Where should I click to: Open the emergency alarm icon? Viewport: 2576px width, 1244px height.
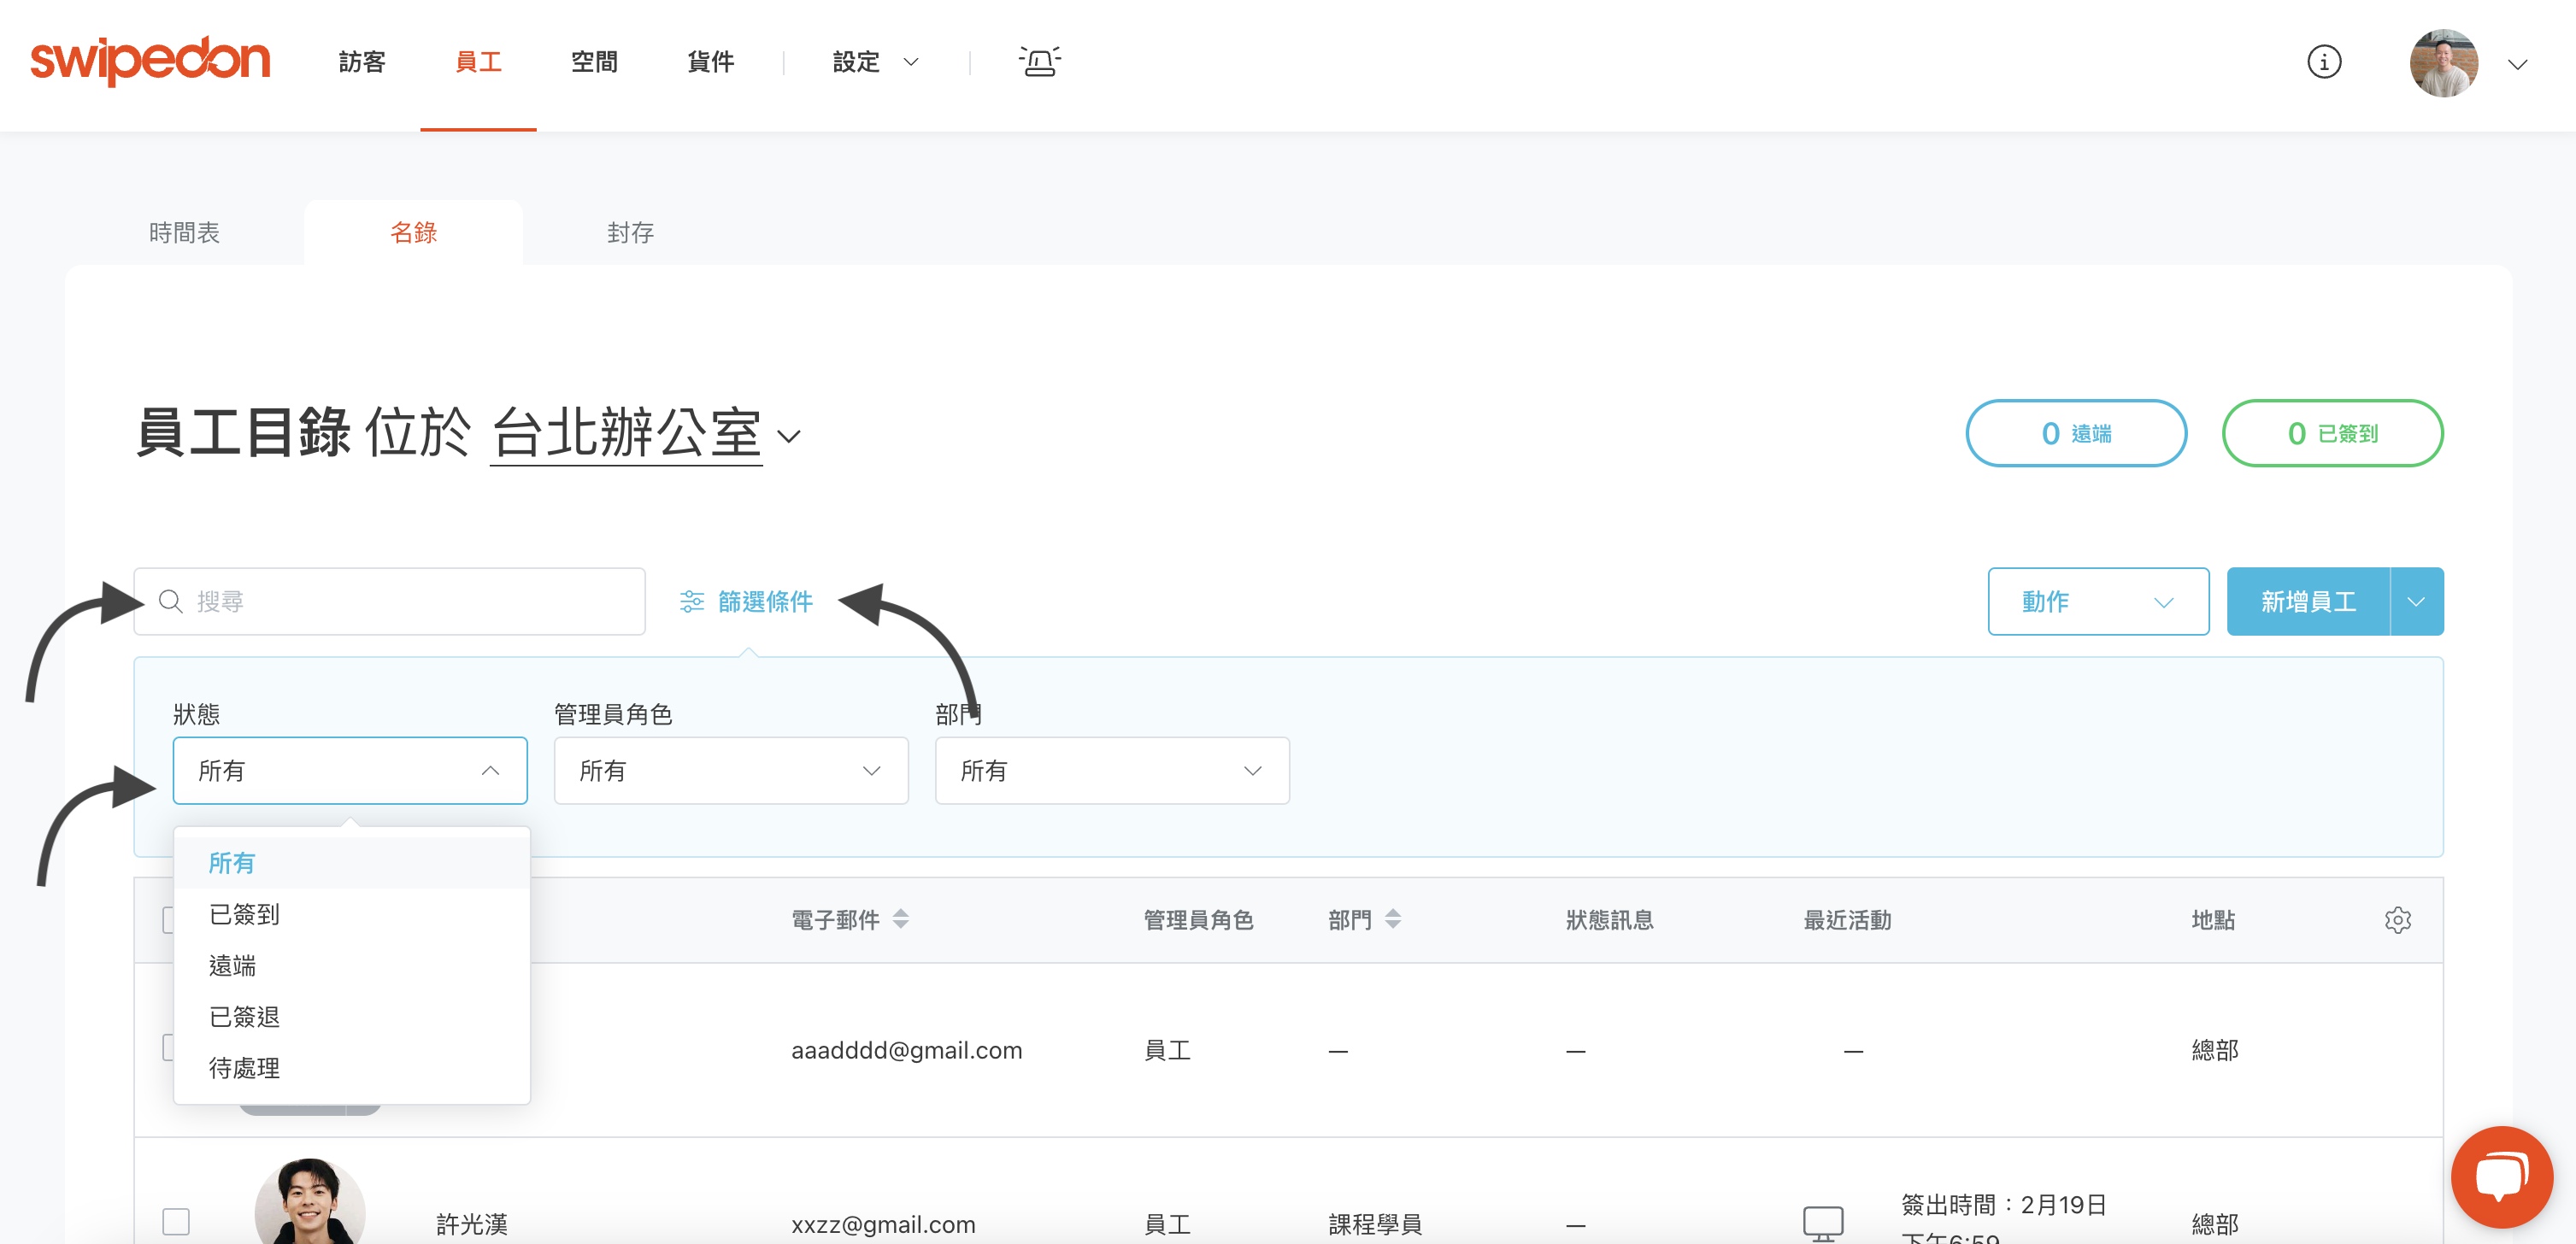tap(1039, 62)
